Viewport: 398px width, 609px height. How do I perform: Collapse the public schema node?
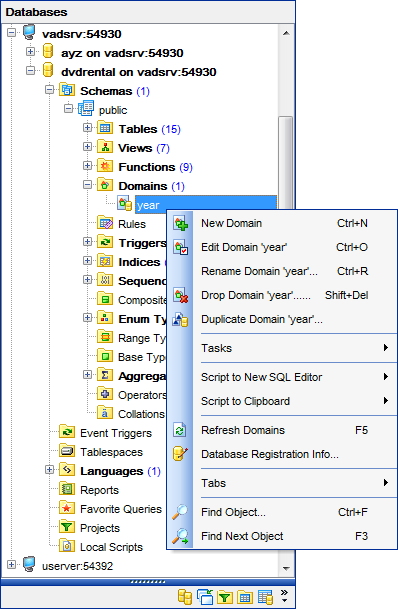point(68,108)
